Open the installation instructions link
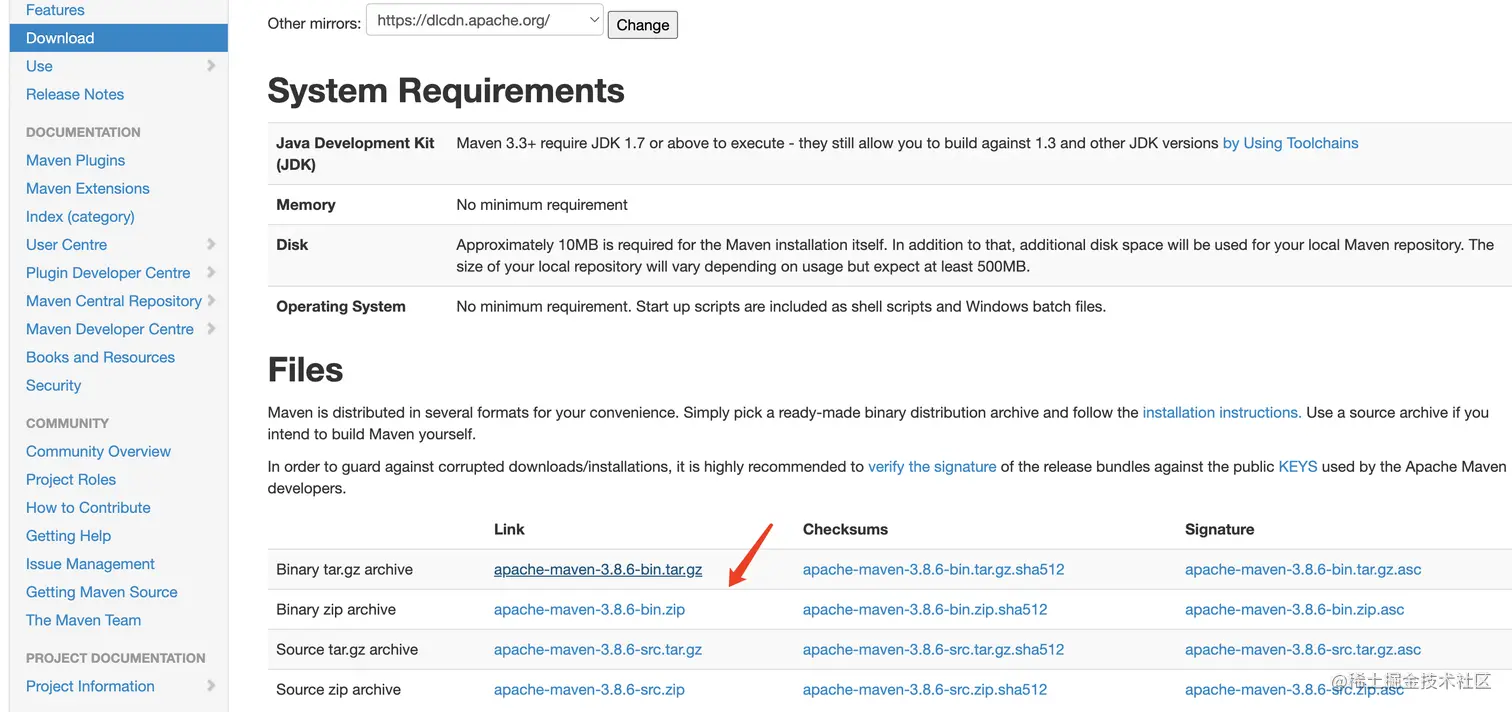1512x712 pixels. [x=1221, y=412]
